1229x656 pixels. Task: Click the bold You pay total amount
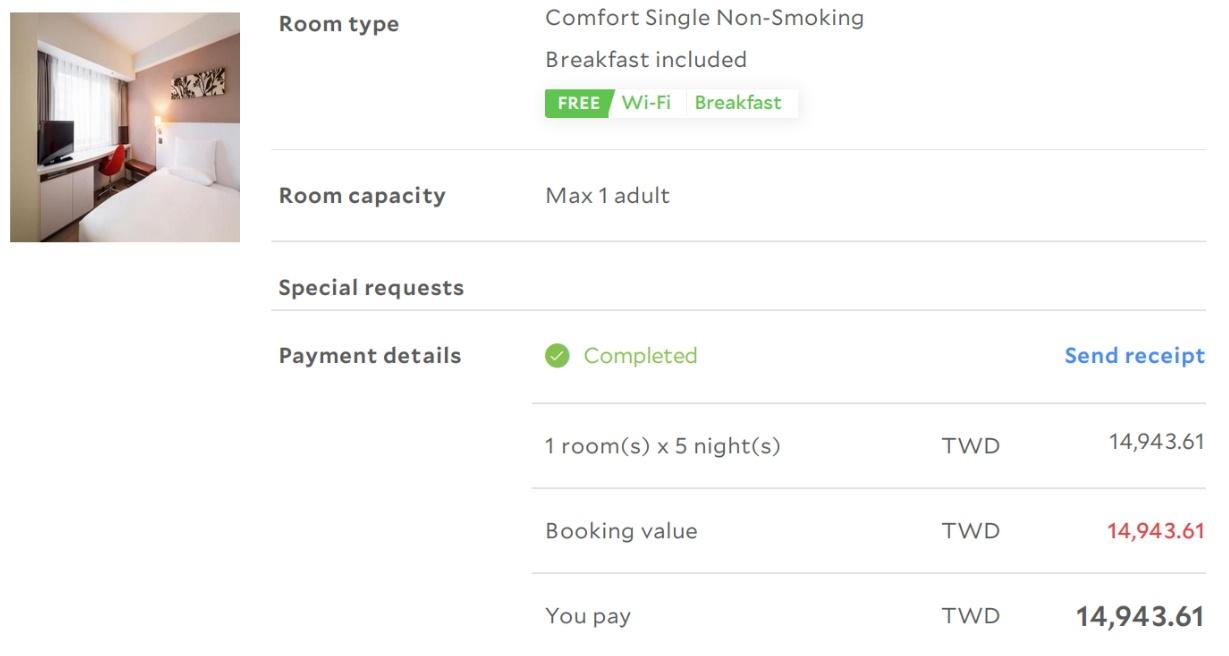(1140, 616)
